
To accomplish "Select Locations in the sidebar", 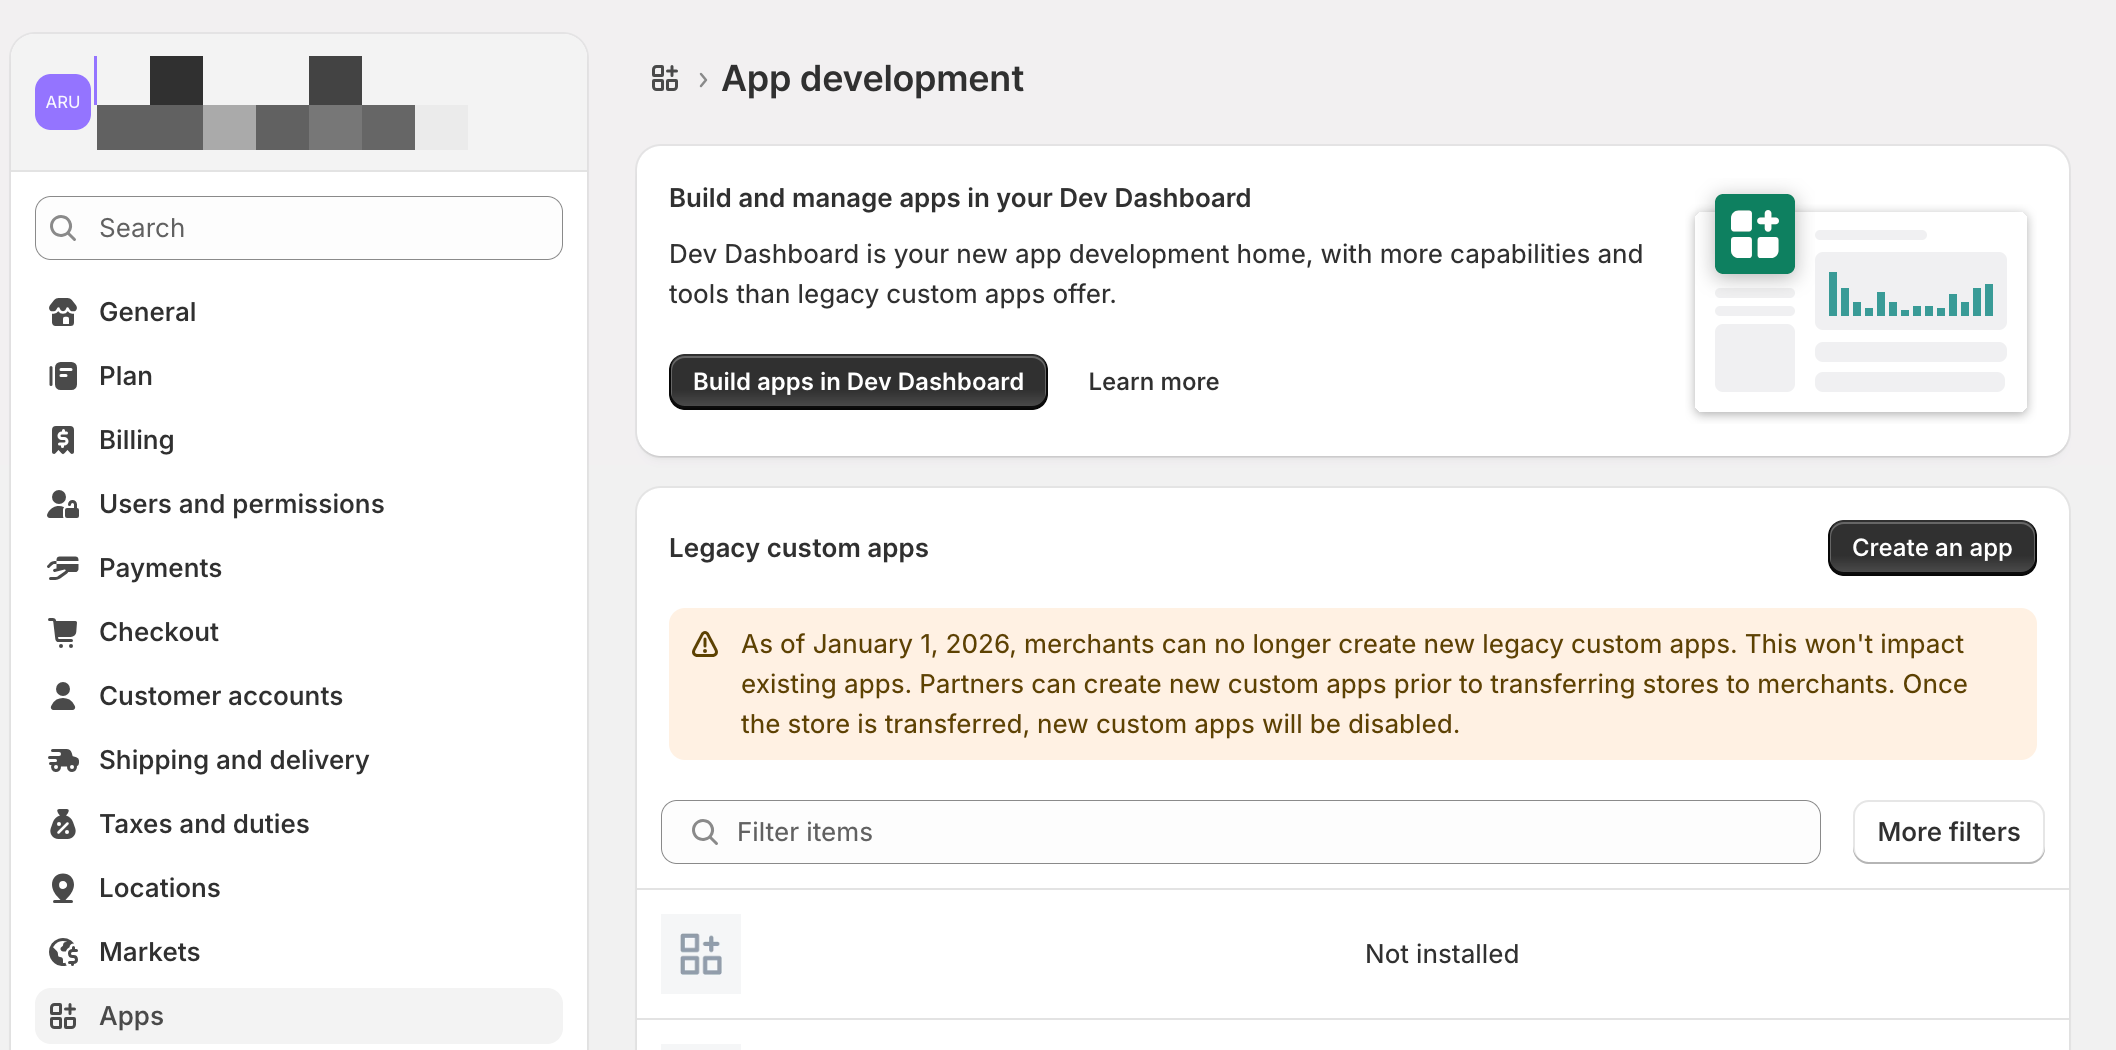I will (x=299, y=888).
